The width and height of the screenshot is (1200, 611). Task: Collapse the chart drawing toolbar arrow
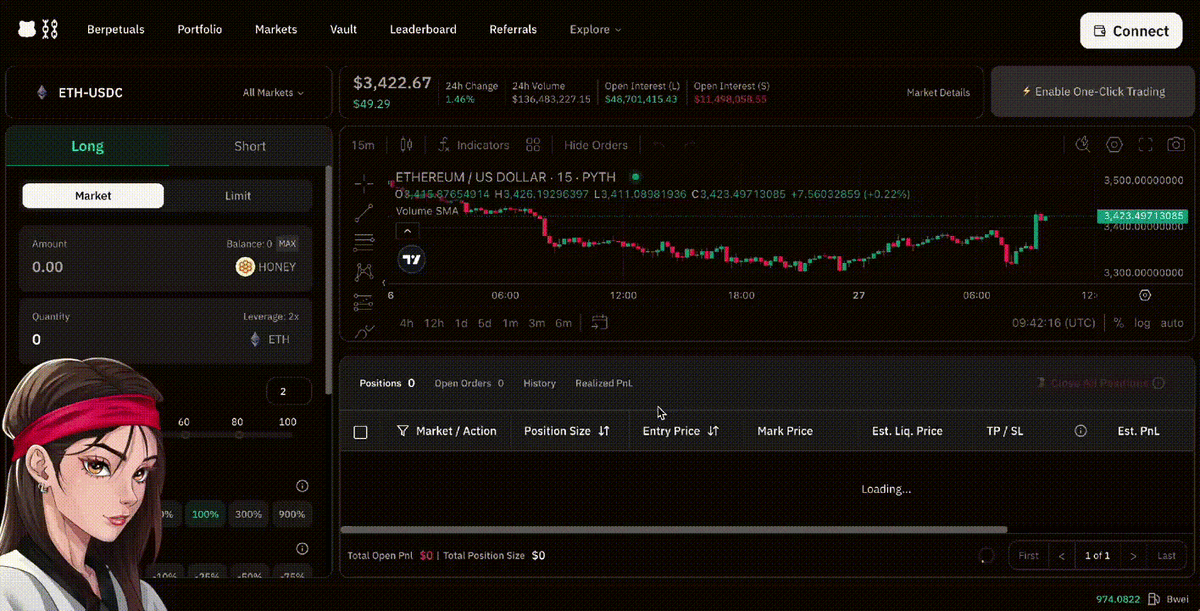tap(385, 284)
